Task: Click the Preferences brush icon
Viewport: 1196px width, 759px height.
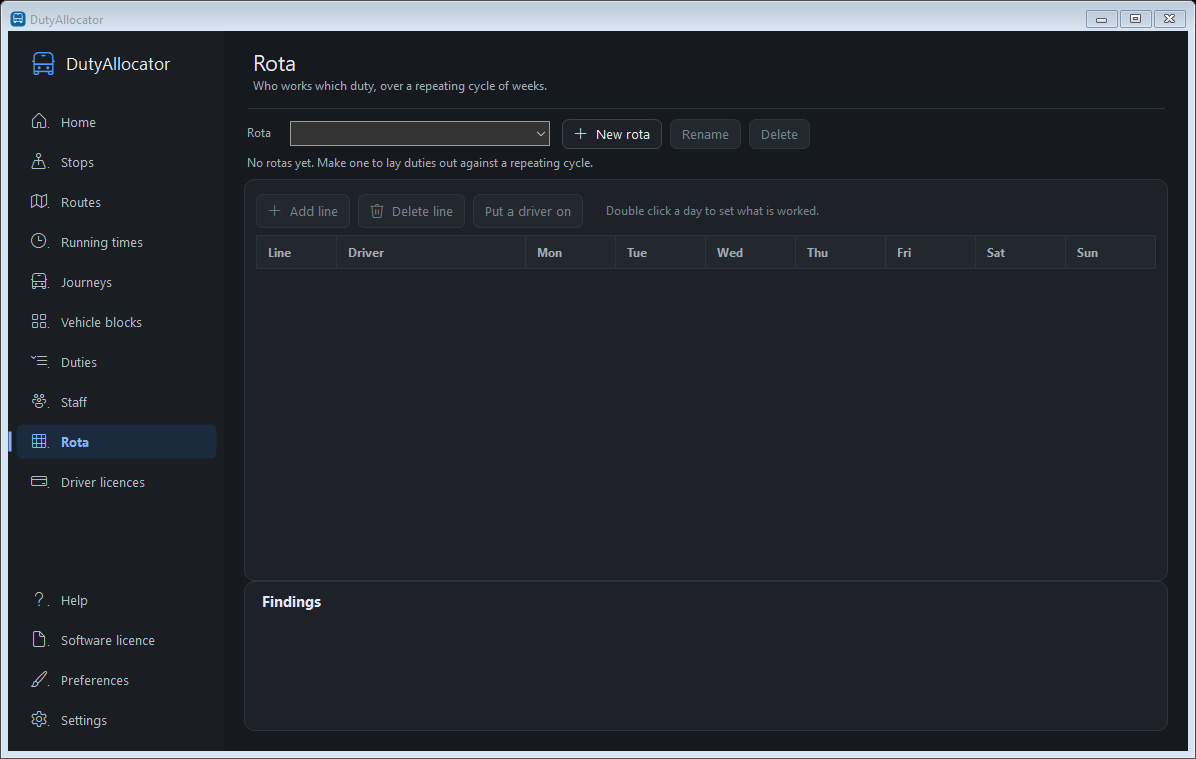Action: (40, 680)
